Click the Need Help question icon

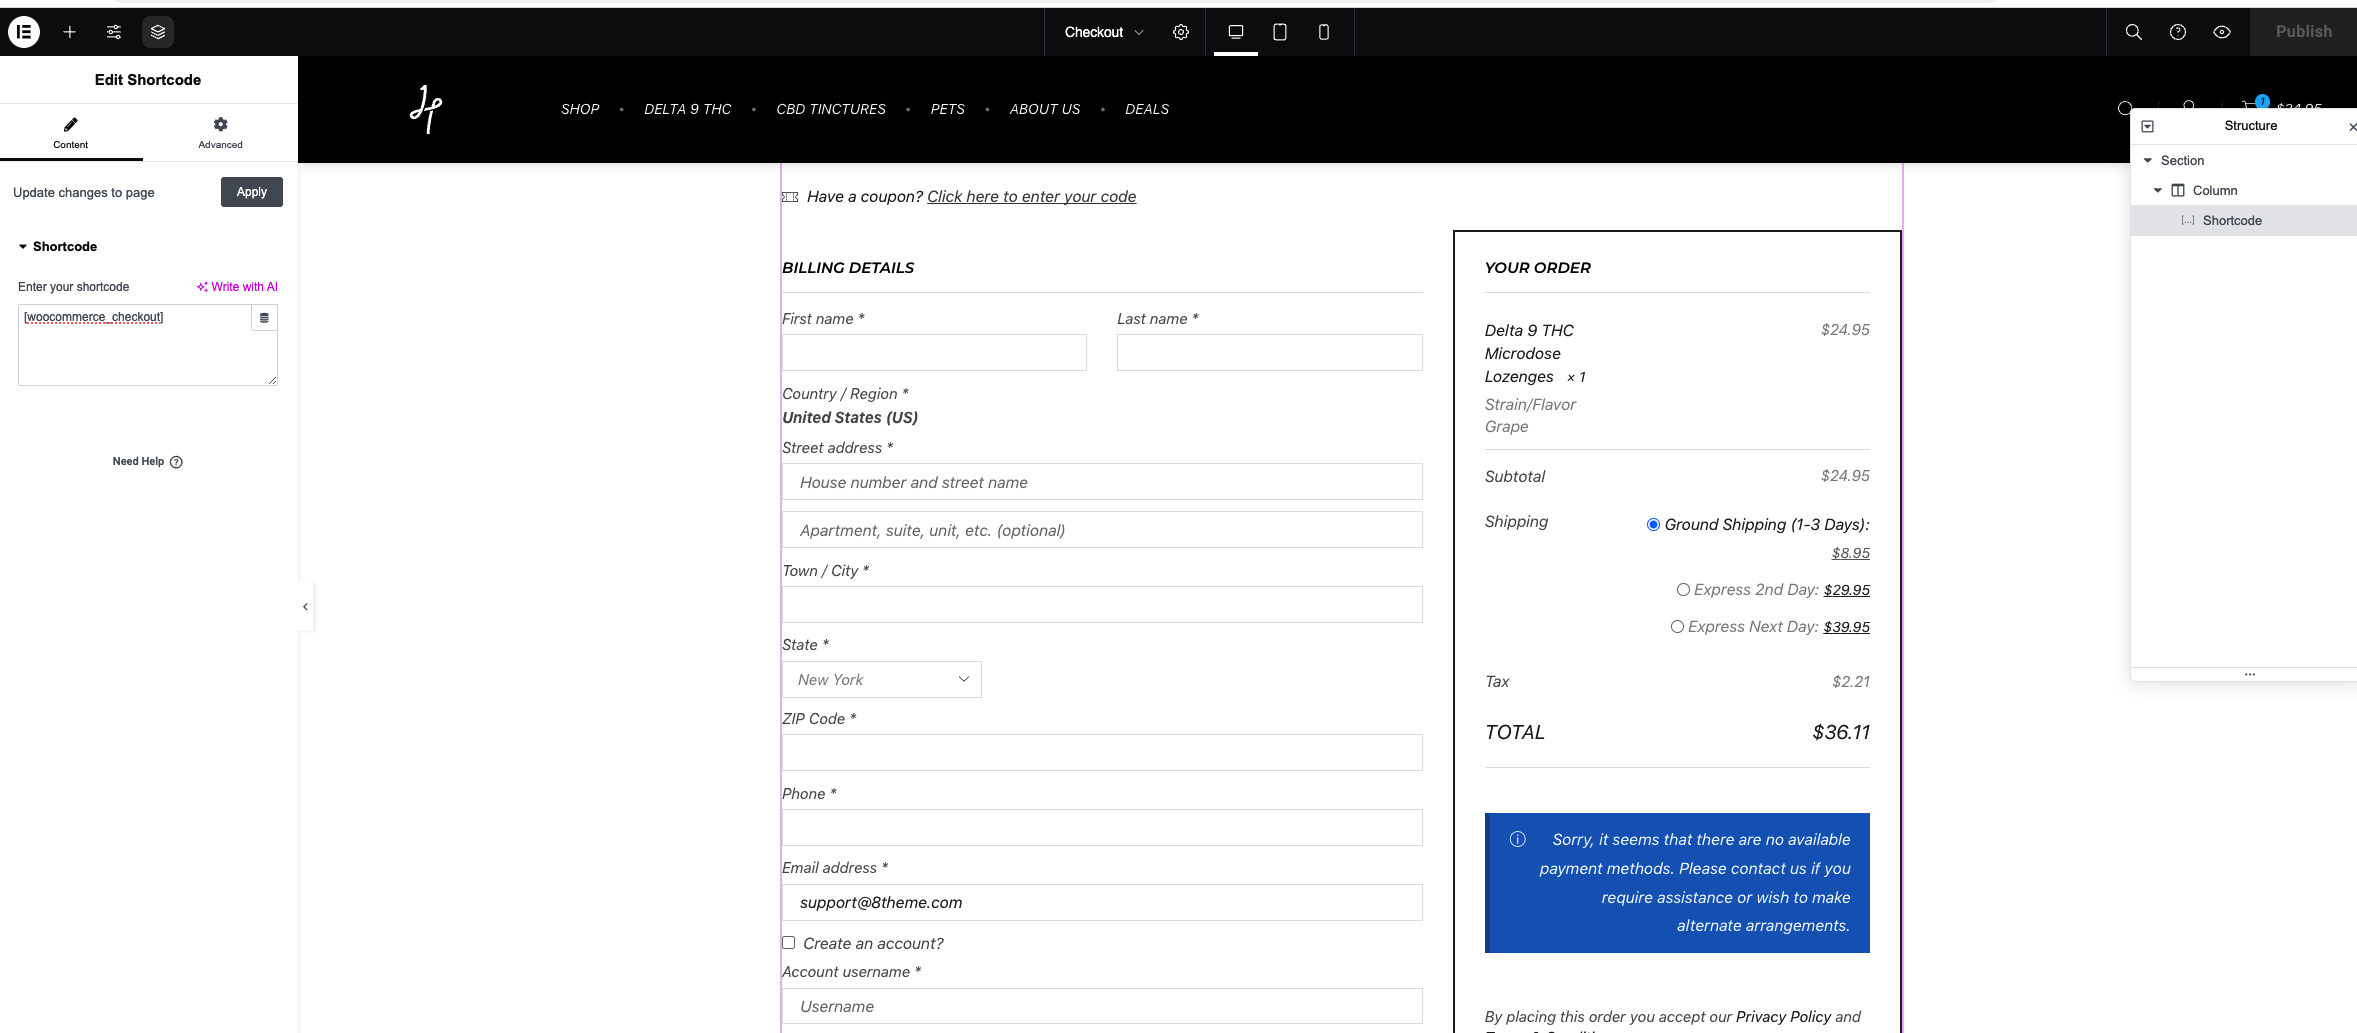176,462
